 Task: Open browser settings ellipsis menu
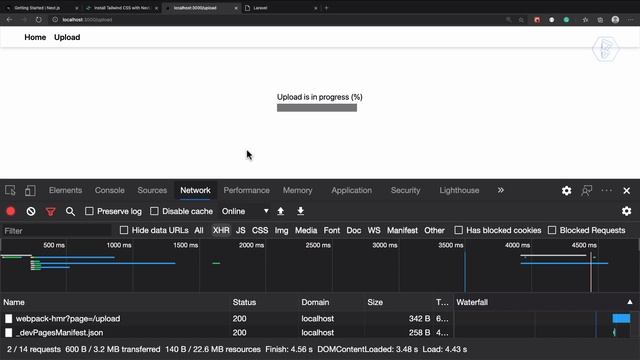click(631, 20)
